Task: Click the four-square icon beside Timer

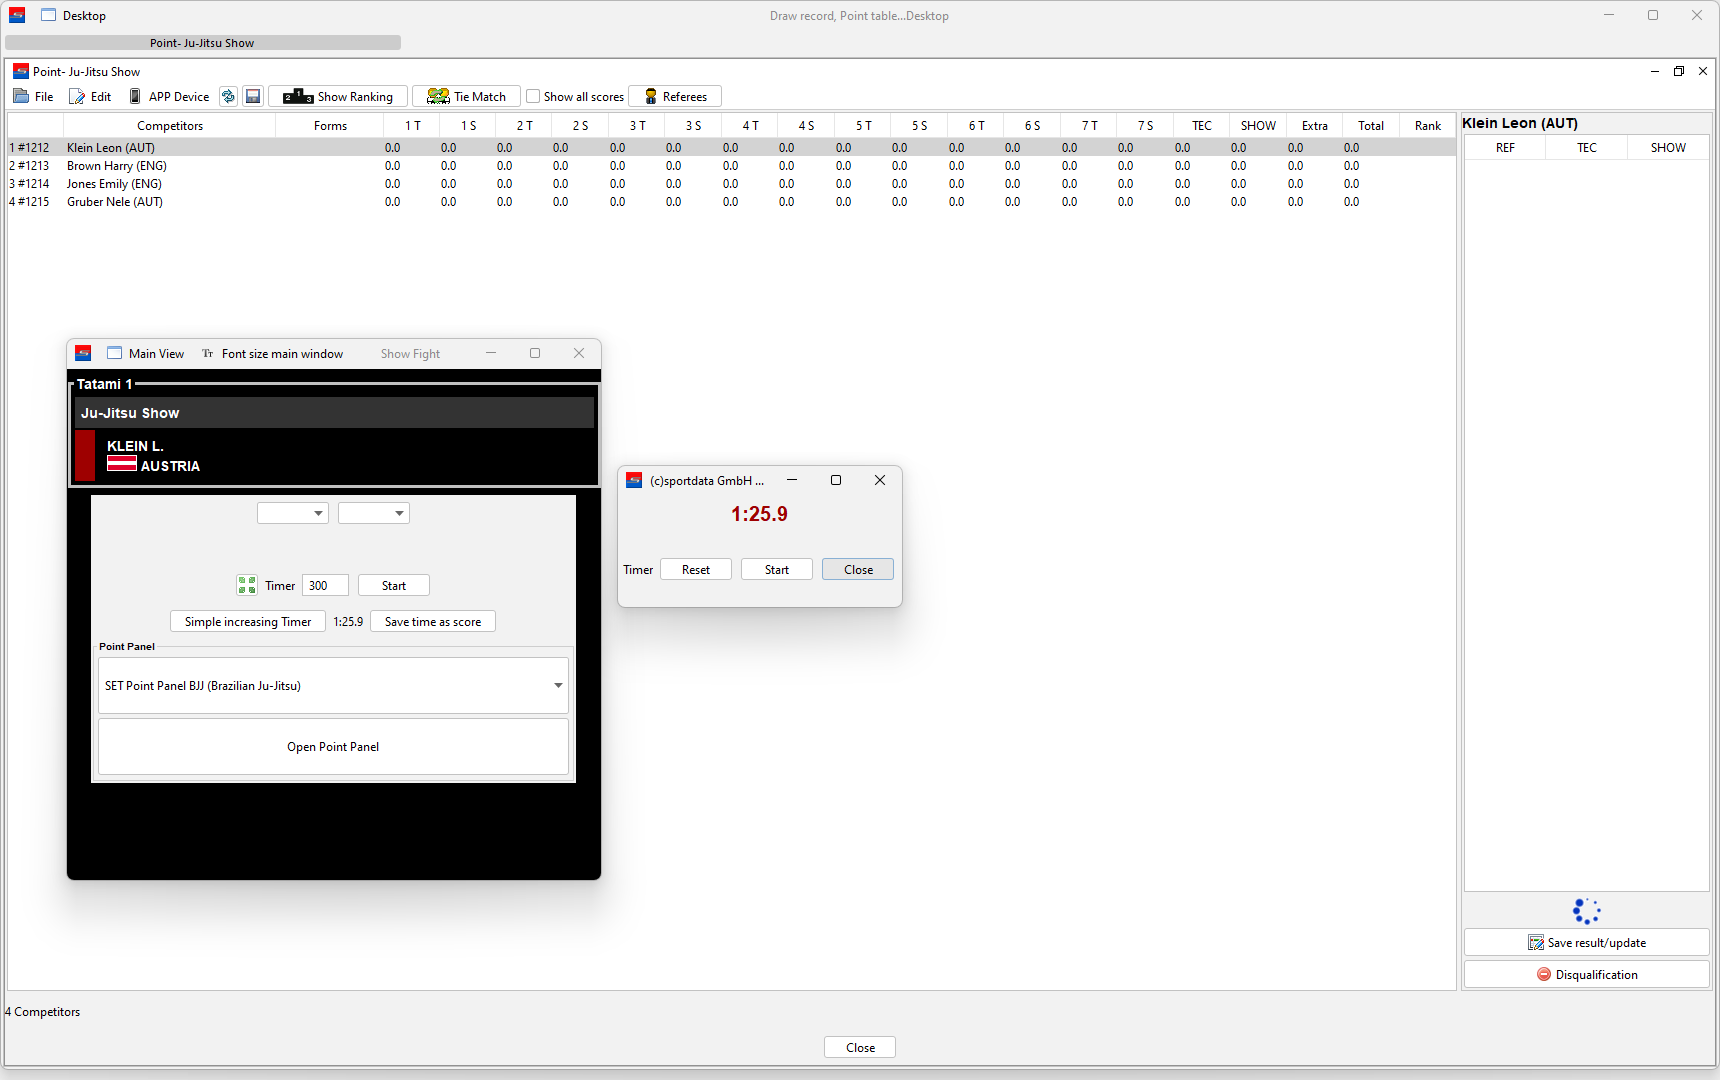Action: [x=247, y=585]
